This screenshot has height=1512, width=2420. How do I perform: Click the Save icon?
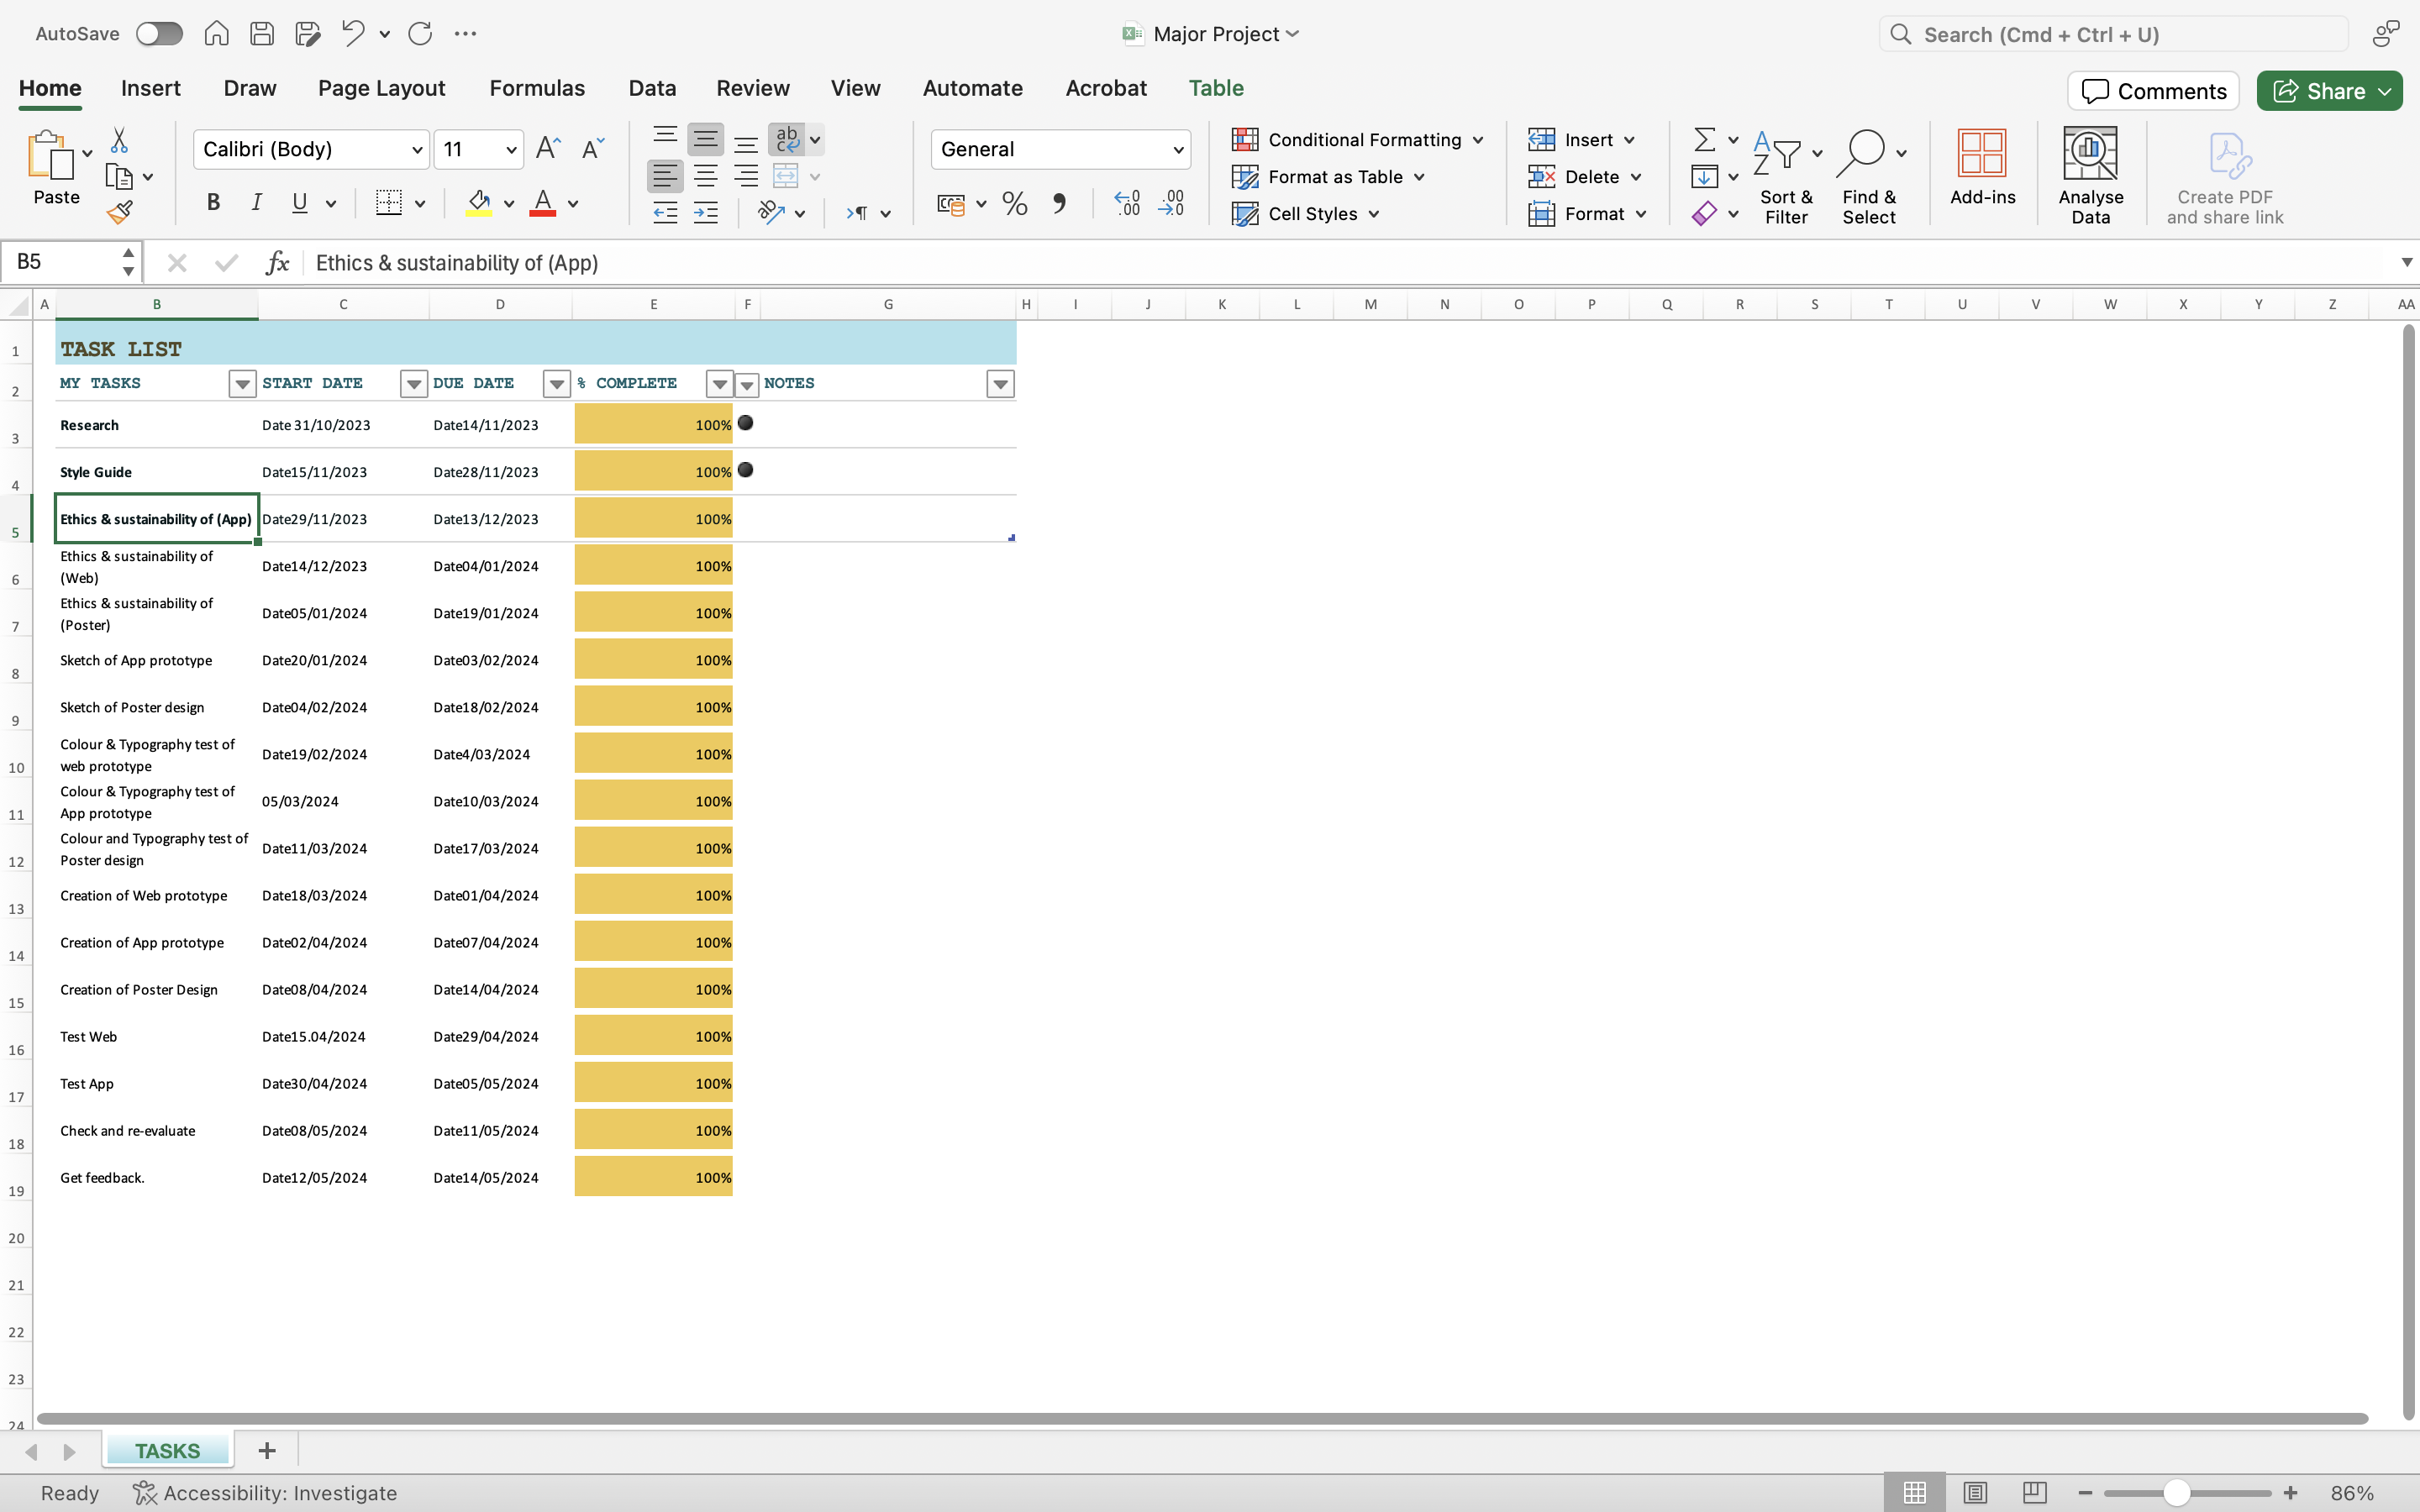(x=262, y=34)
